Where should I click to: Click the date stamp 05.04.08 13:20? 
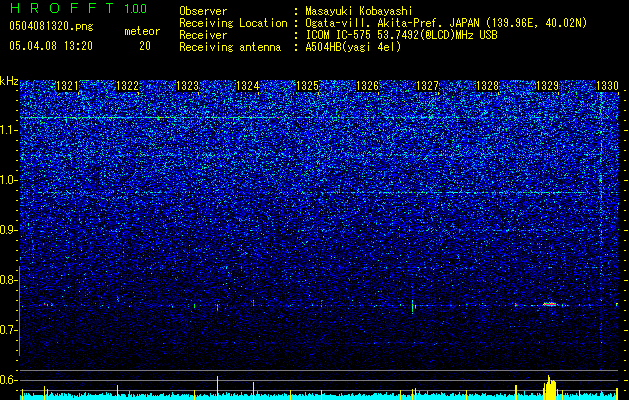tap(51, 46)
